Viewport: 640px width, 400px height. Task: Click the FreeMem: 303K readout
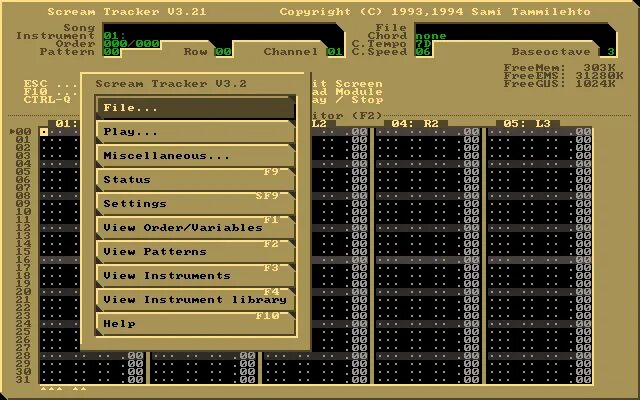(x=559, y=68)
